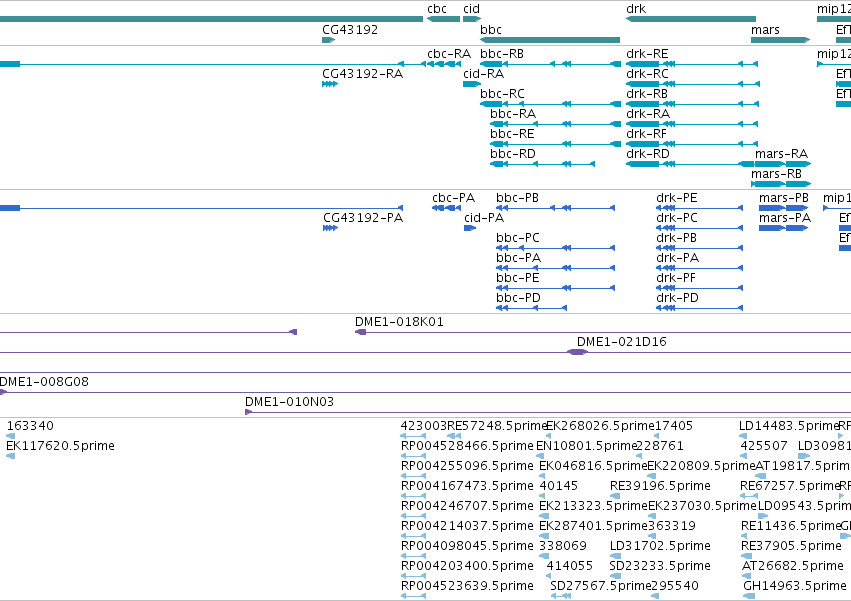This screenshot has height=601, width=851.
Task: Select the RP004523639.5prime EST
Action: pos(413,596)
